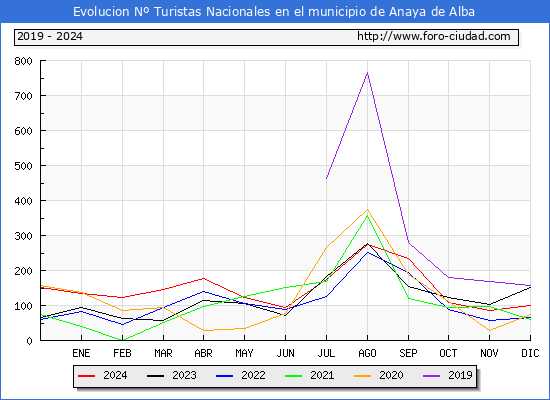550x400 pixels.
Task: Click the purple 2019 starting point at JUL
Action: point(327,179)
